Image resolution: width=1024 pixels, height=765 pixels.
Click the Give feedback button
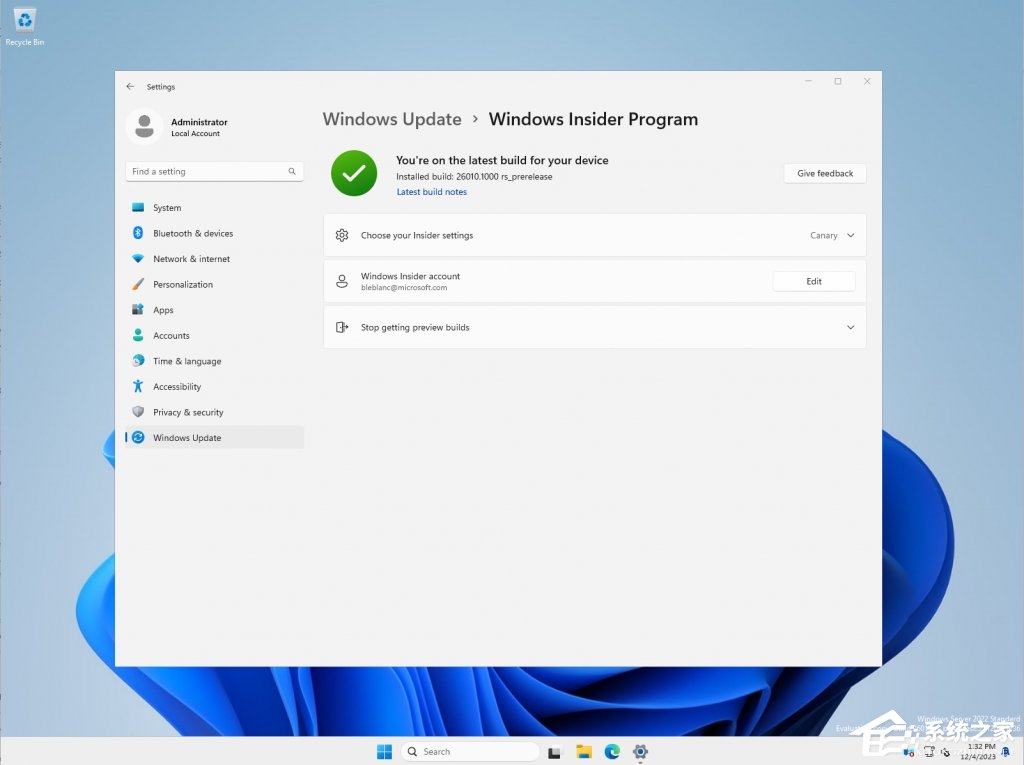(x=824, y=174)
